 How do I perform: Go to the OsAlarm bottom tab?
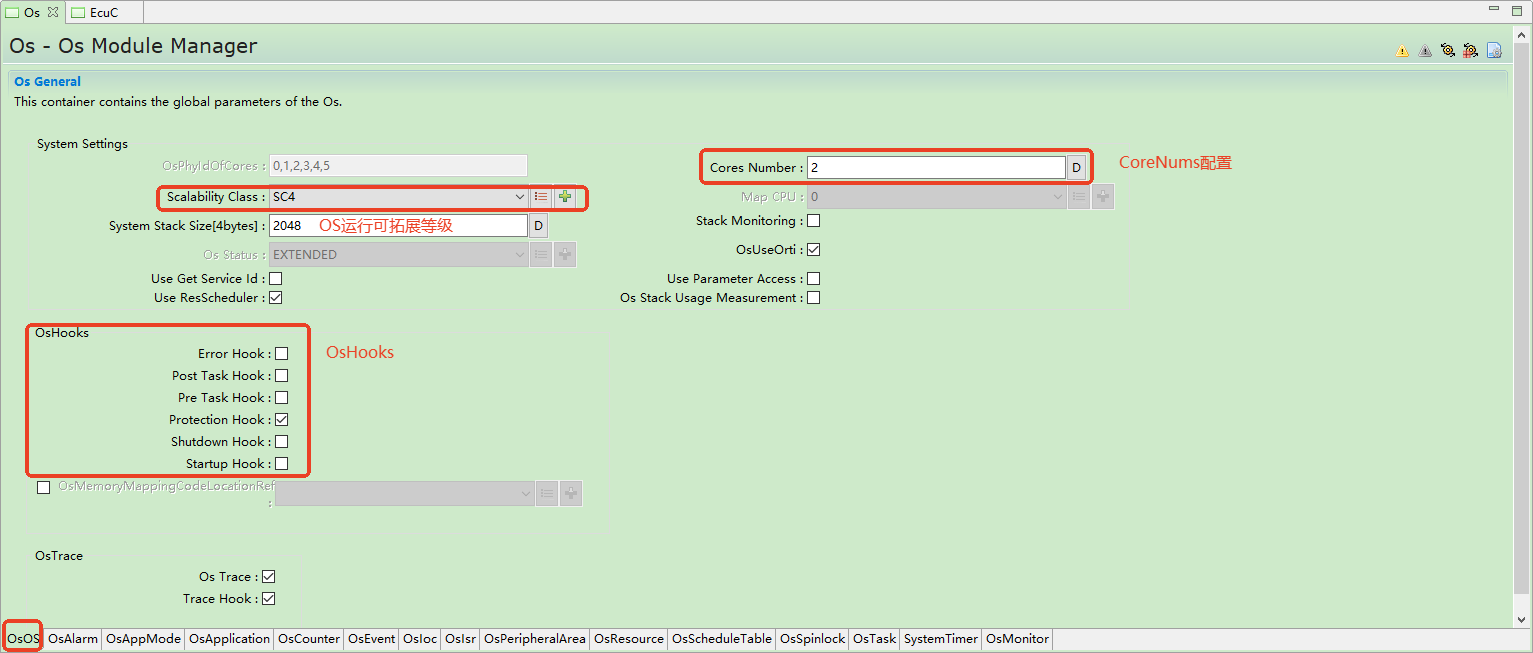coord(73,639)
